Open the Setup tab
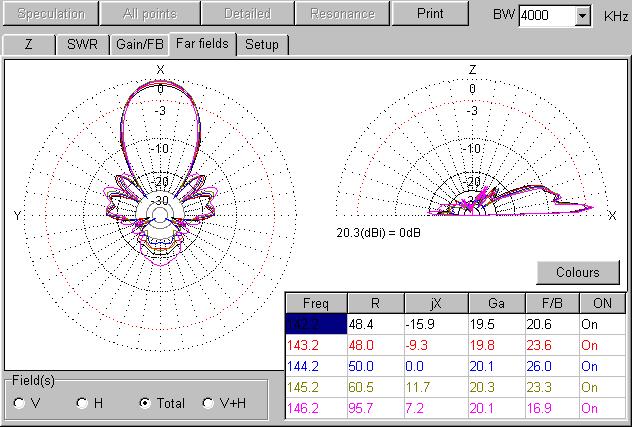 coord(262,45)
